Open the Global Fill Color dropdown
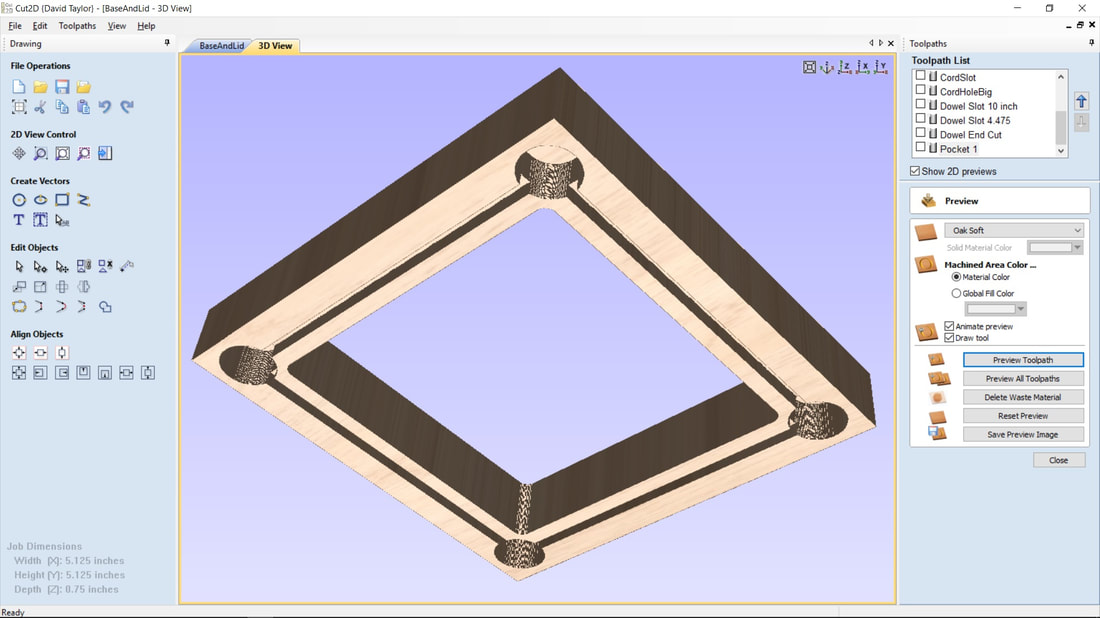This screenshot has width=1100, height=618. click(995, 309)
